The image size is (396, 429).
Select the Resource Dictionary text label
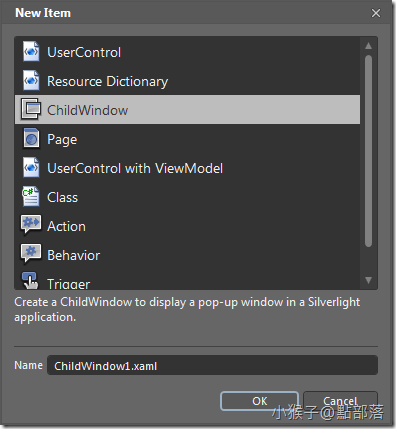(x=107, y=82)
